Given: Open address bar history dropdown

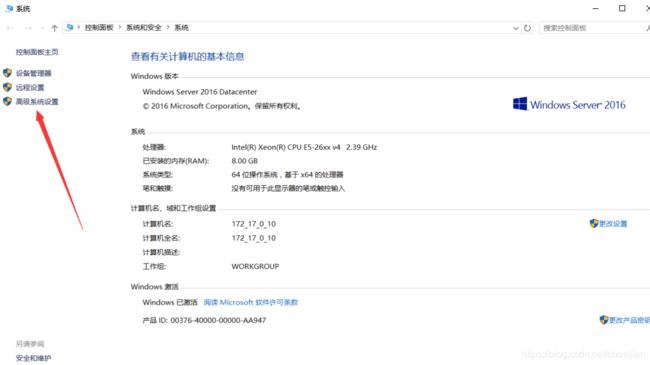Looking at the screenshot, I should [516, 28].
